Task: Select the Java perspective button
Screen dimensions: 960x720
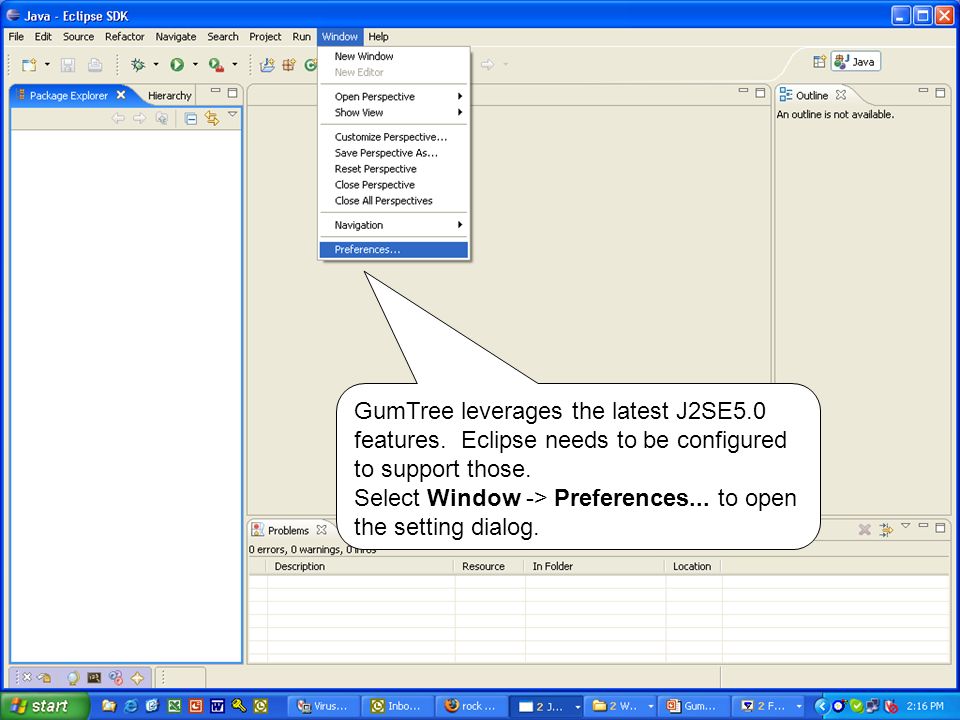Action: pos(856,62)
